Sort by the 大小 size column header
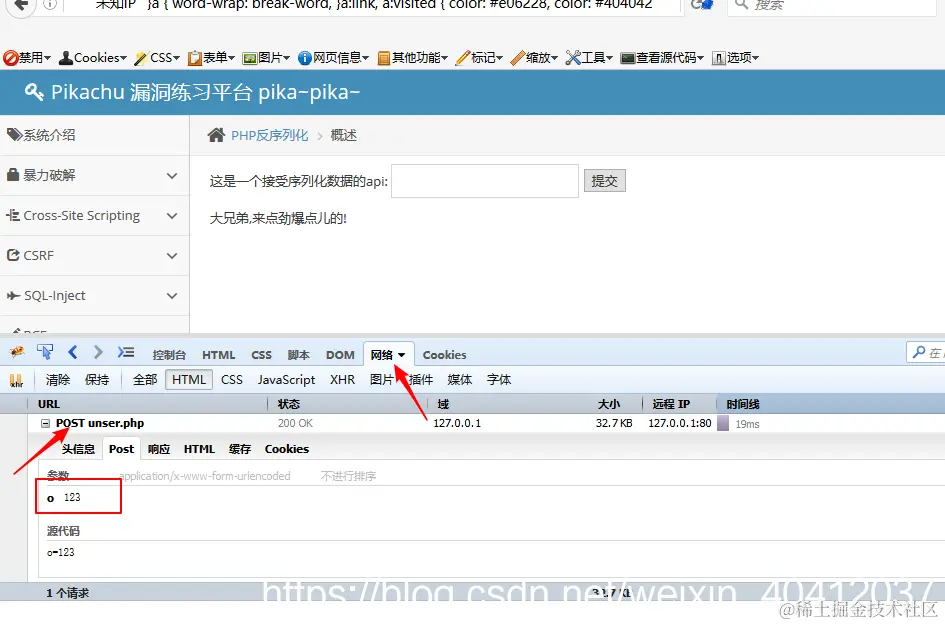Screen dimensions: 945x626 click(609, 404)
